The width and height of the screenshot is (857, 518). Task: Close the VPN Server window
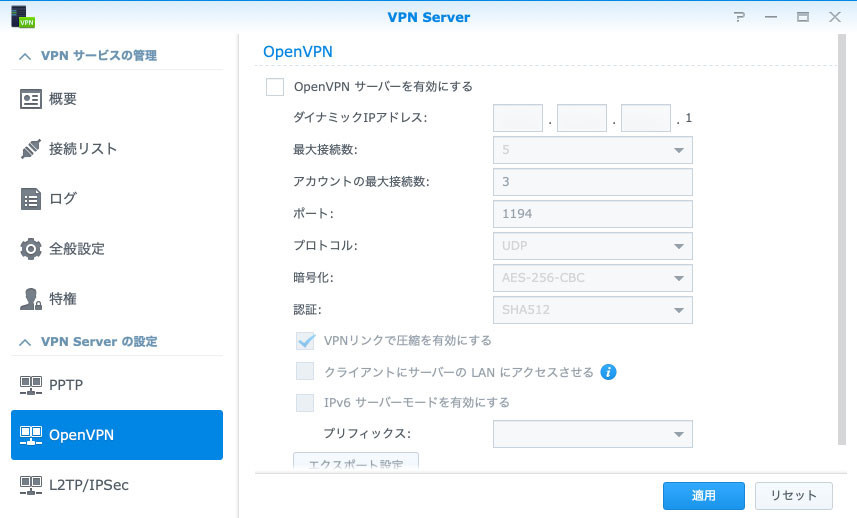tap(835, 17)
